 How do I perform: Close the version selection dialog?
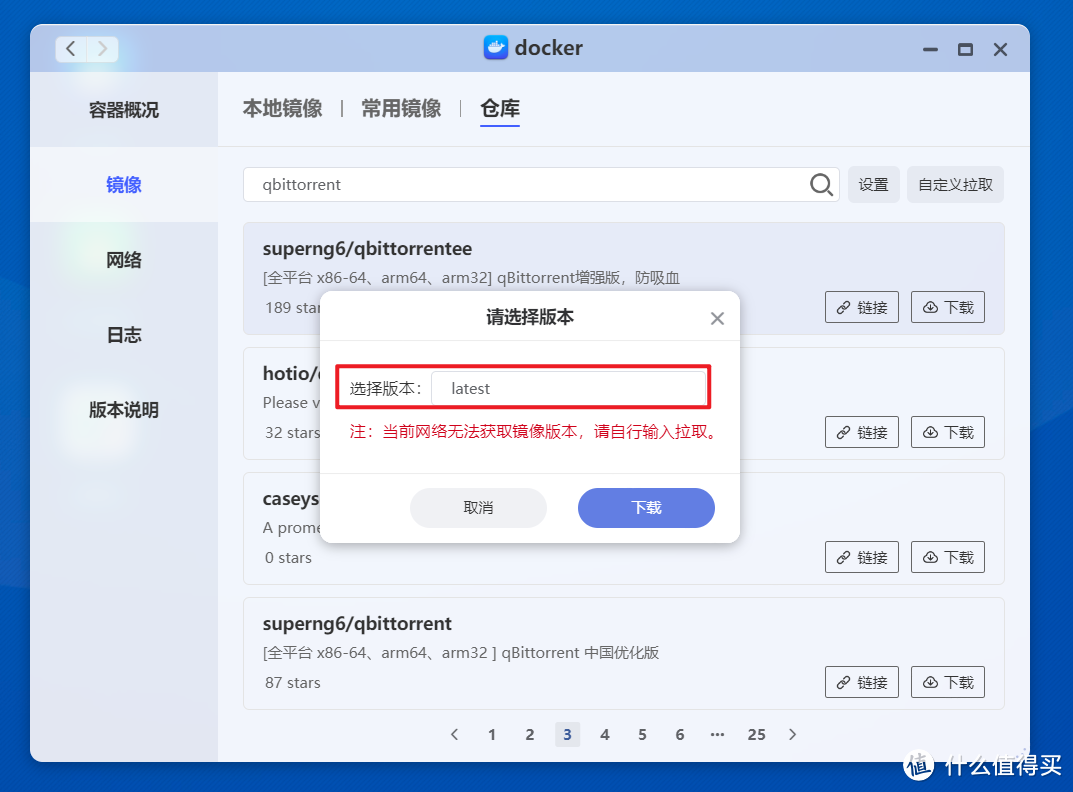(716, 318)
